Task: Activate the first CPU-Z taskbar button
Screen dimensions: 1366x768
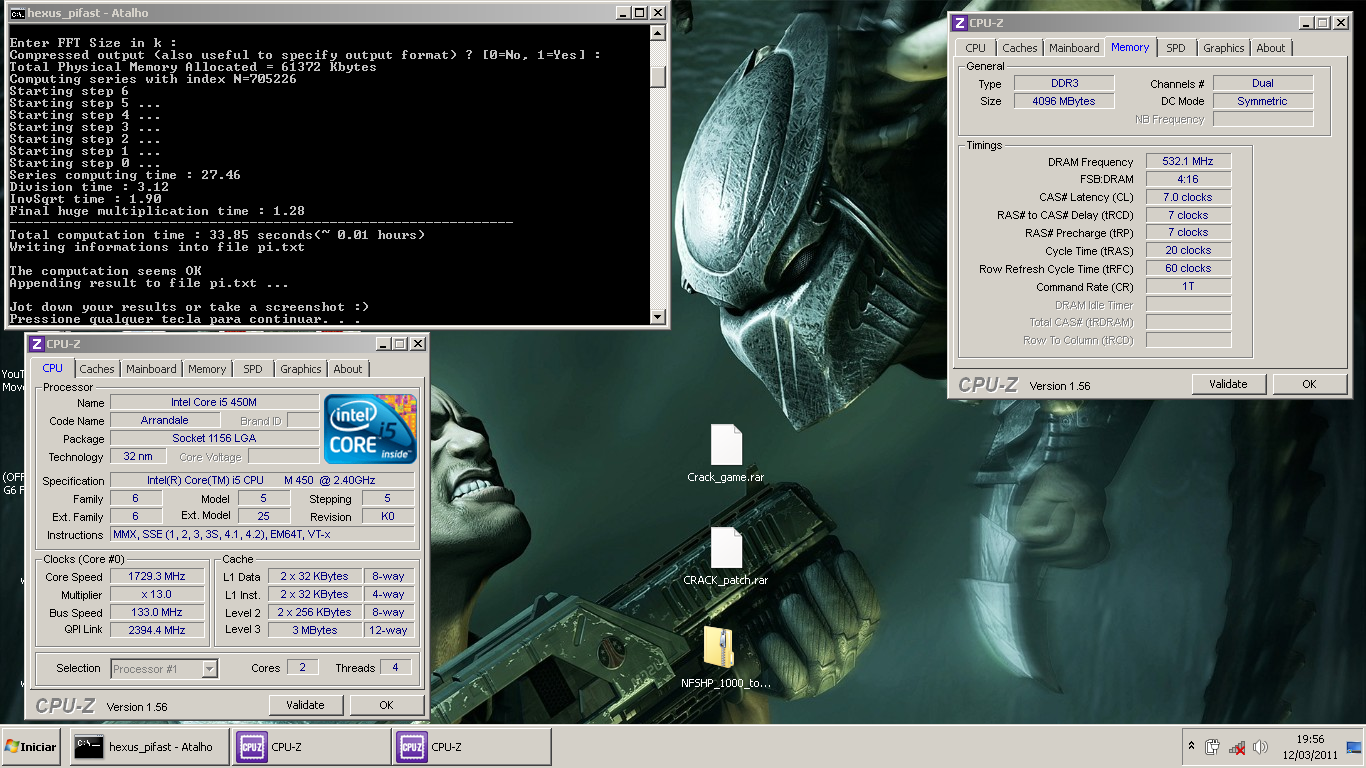Action: (311, 747)
